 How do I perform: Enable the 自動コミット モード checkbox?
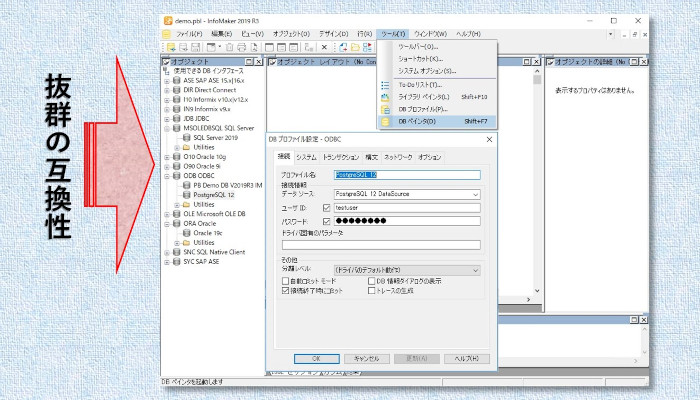pyautogui.click(x=285, y=281)
